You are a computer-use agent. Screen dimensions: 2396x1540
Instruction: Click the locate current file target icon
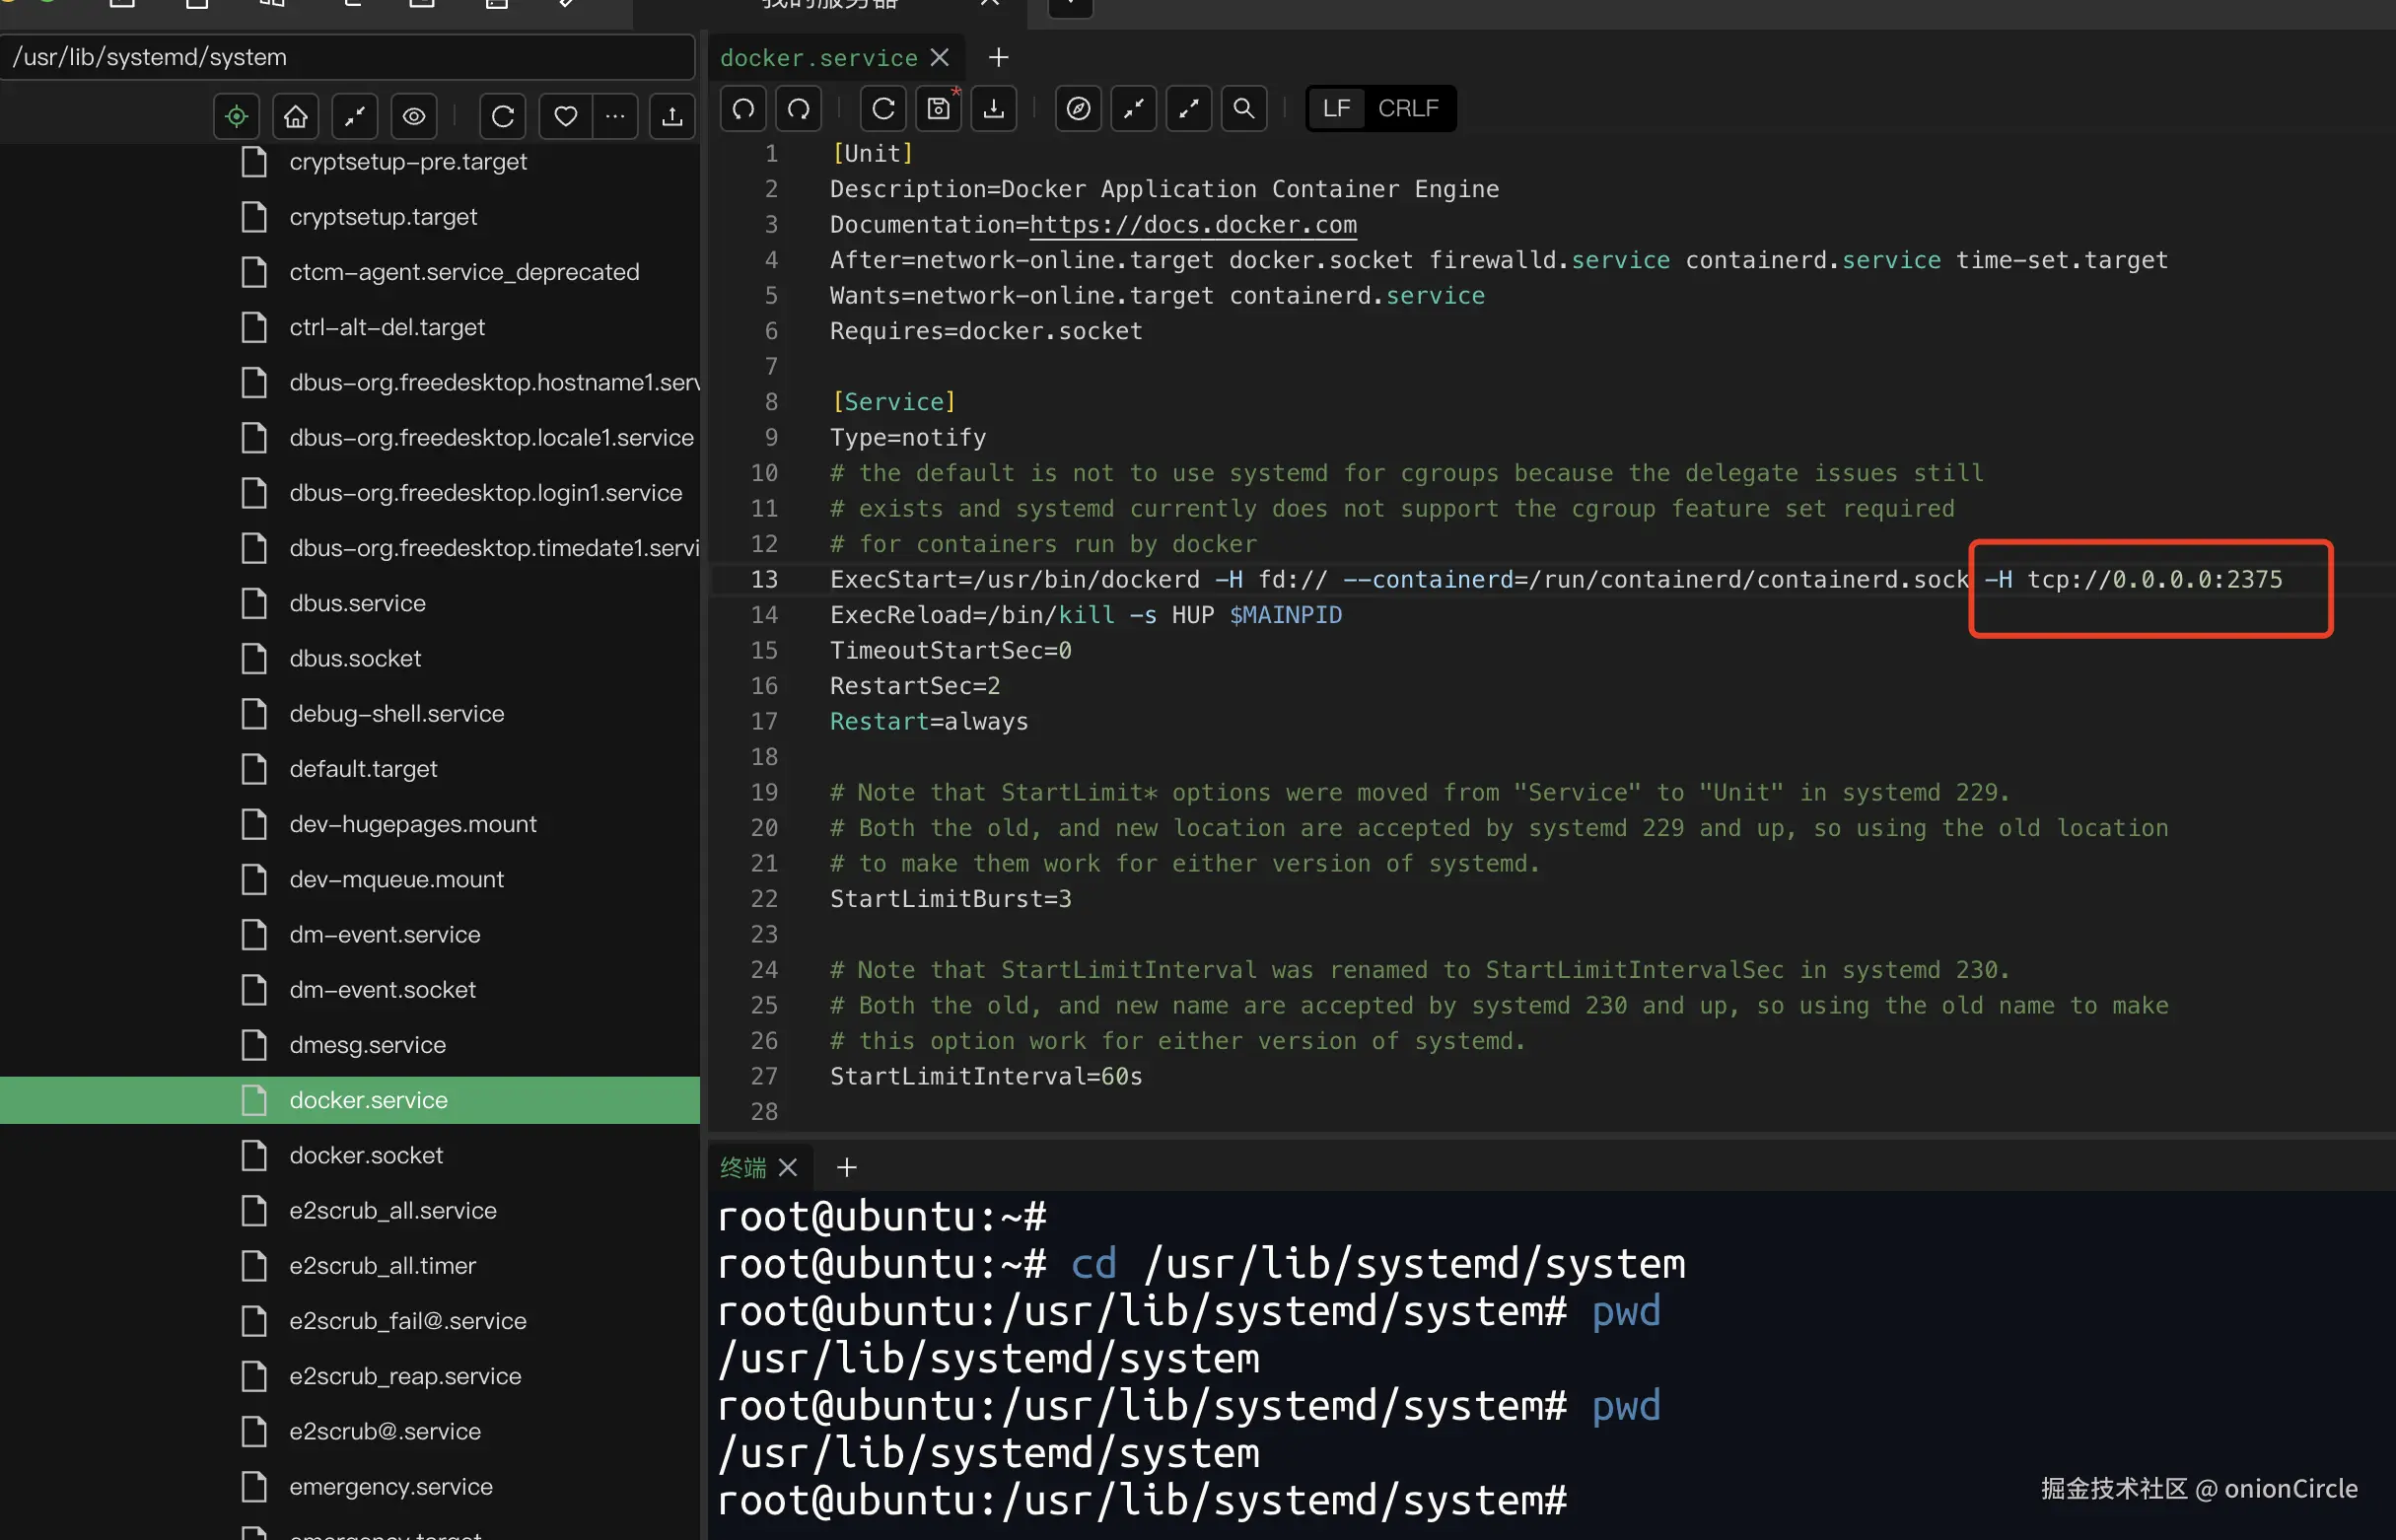tap(236, 117)
